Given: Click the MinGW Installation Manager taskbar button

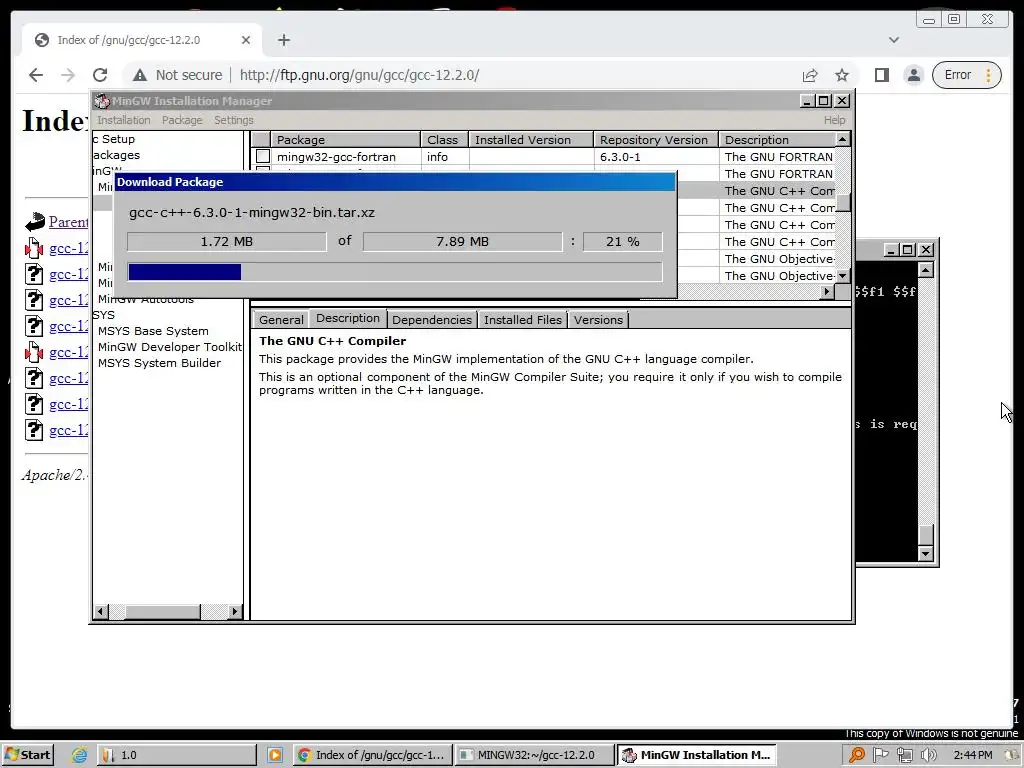Looking at the screenshot, I should coord(696,755).
